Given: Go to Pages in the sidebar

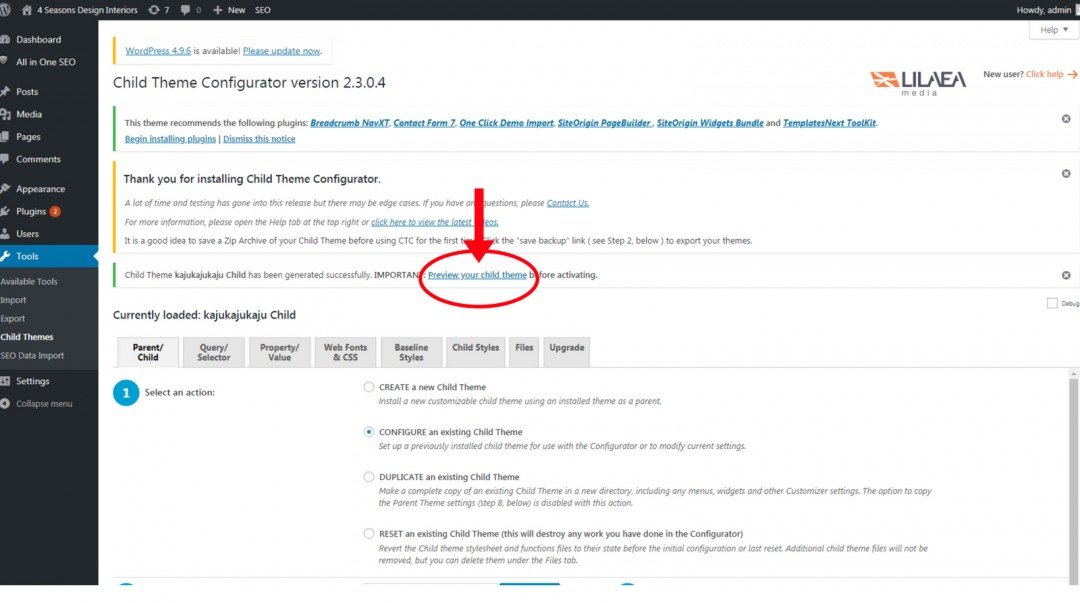Looking at the screenshot, I should [x=28, y=136].
